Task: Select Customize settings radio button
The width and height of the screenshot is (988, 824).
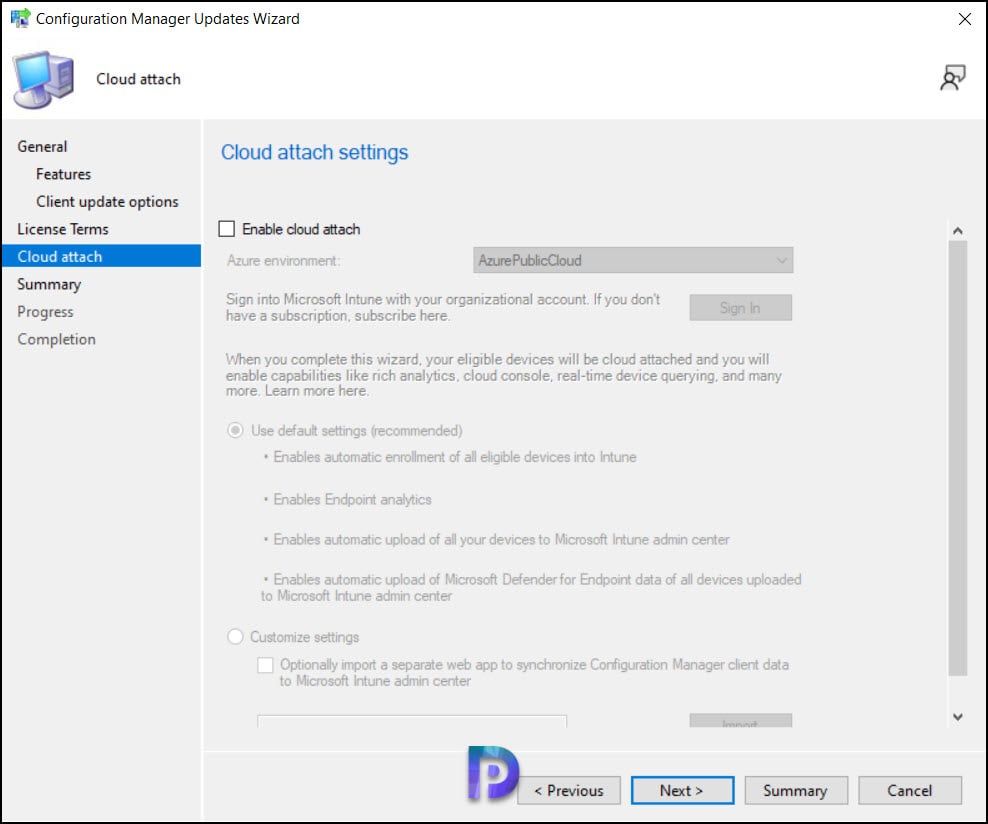Action: click(235, 636)
